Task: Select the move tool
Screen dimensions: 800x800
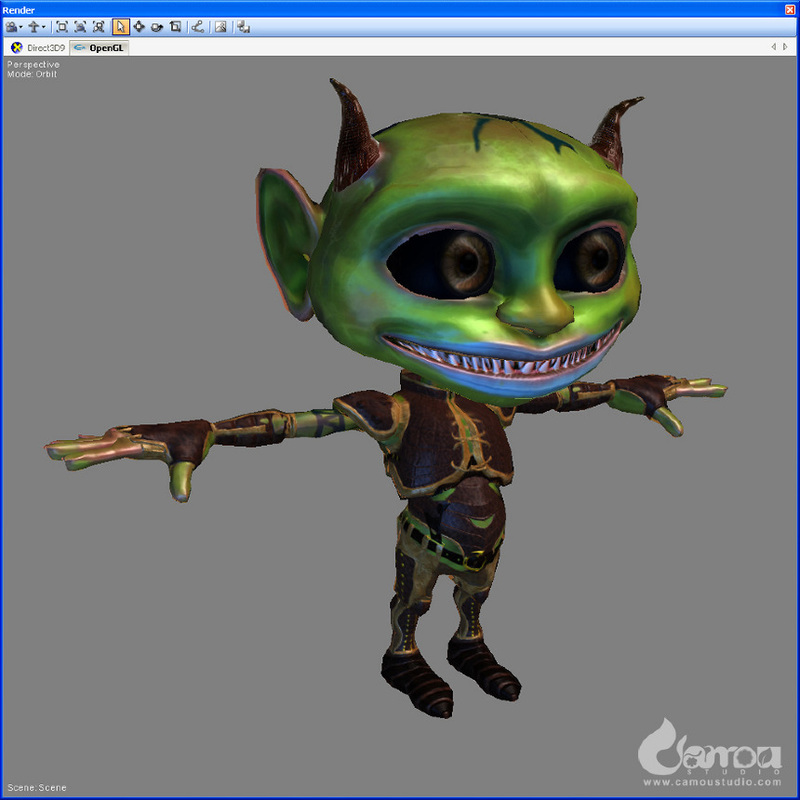Action: (139, 27)
